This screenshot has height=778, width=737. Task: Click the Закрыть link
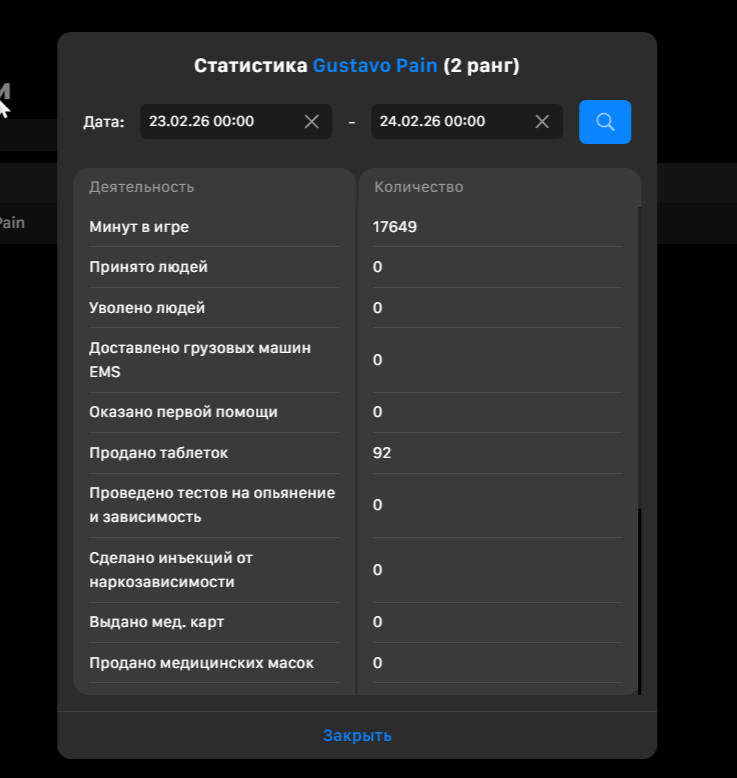(x=357, y=735)
